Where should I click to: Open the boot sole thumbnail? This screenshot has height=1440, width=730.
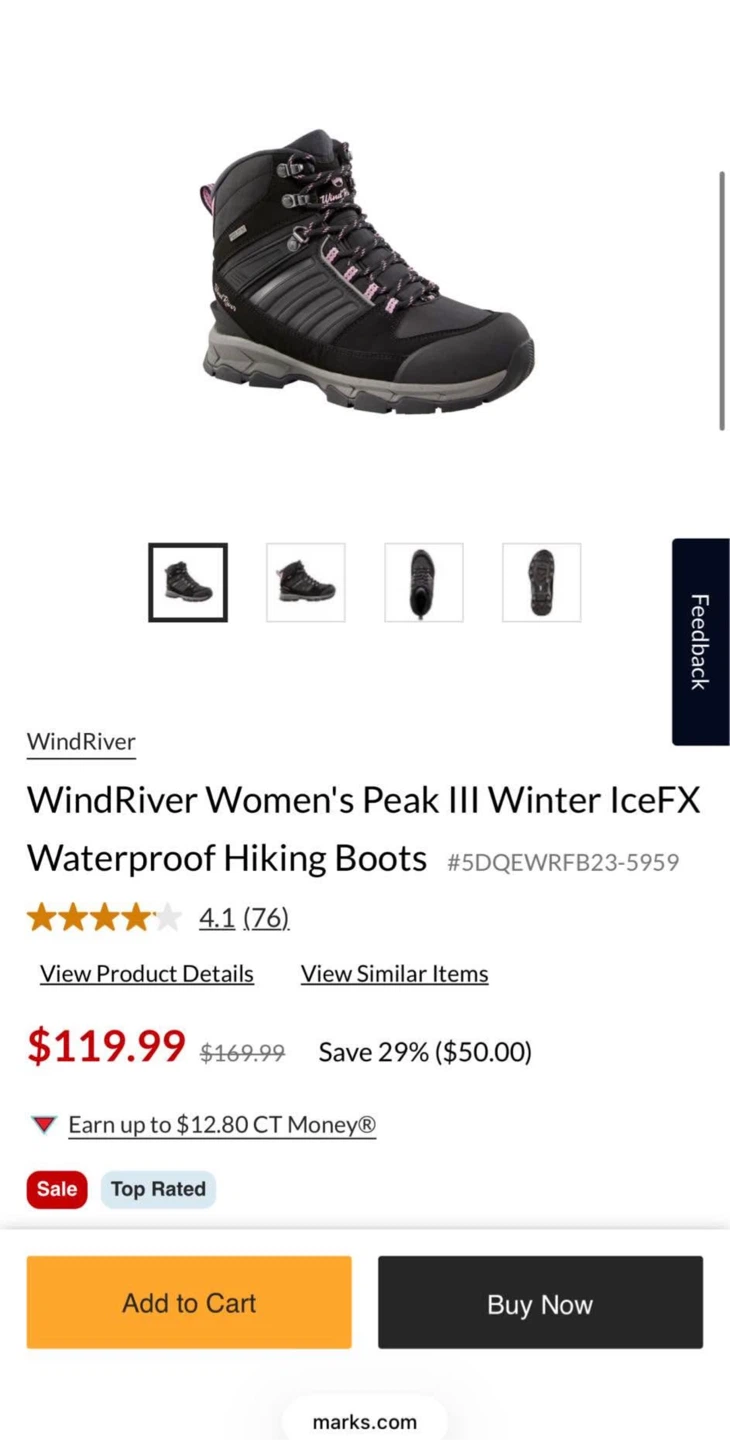(541, 582)
